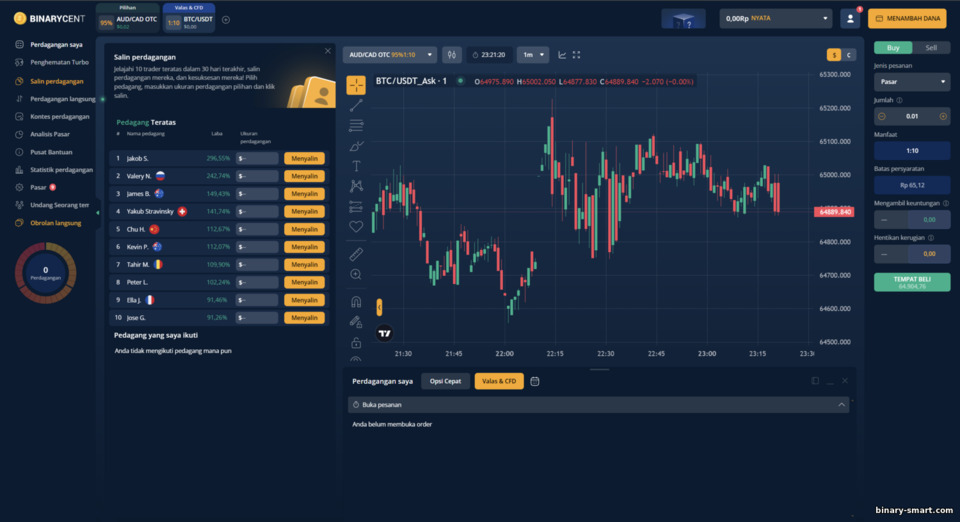Select the Sell option
This screenshot has width=960, height=522.
coord(931,48)
